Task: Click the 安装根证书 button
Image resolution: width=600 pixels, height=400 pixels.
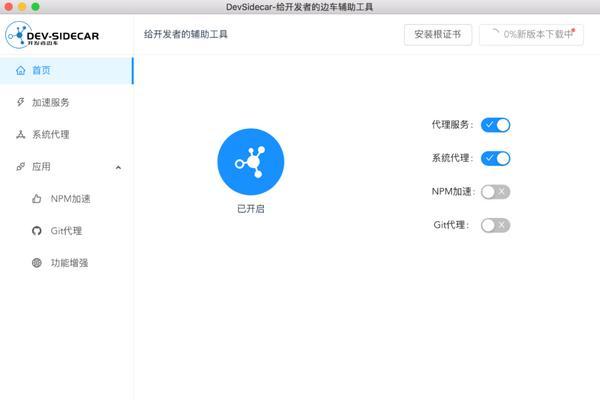Action: pyautogui.click(x=438, y=34)
